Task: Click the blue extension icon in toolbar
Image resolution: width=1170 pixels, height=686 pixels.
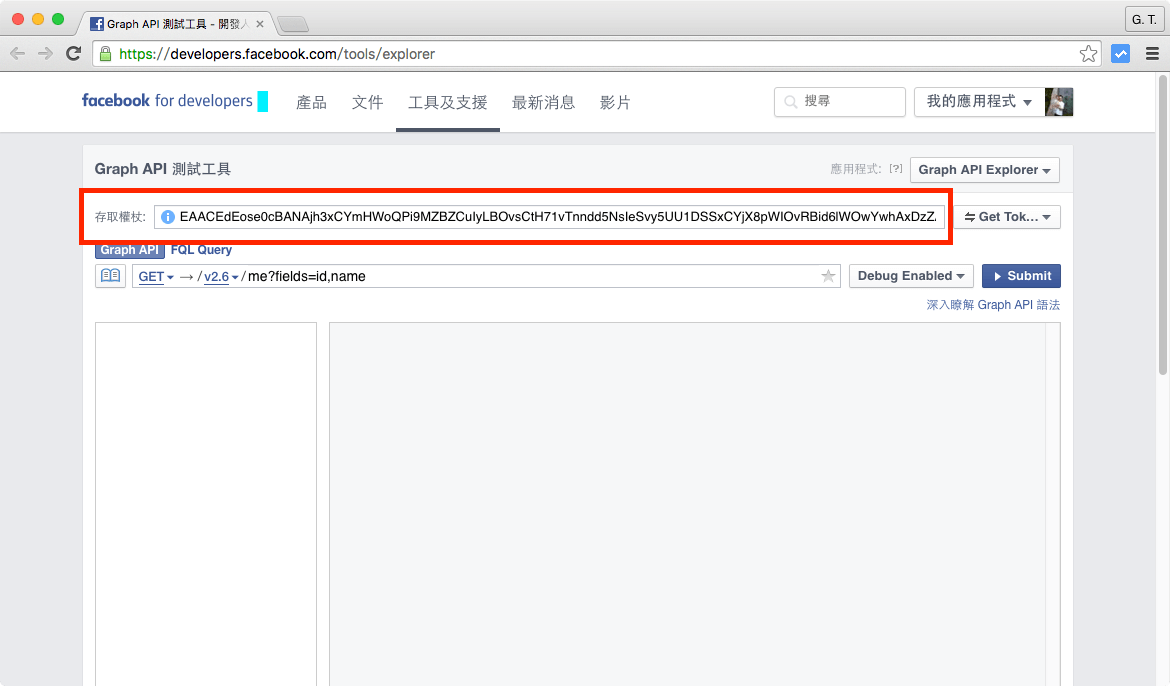Action: pos(1120,54)
